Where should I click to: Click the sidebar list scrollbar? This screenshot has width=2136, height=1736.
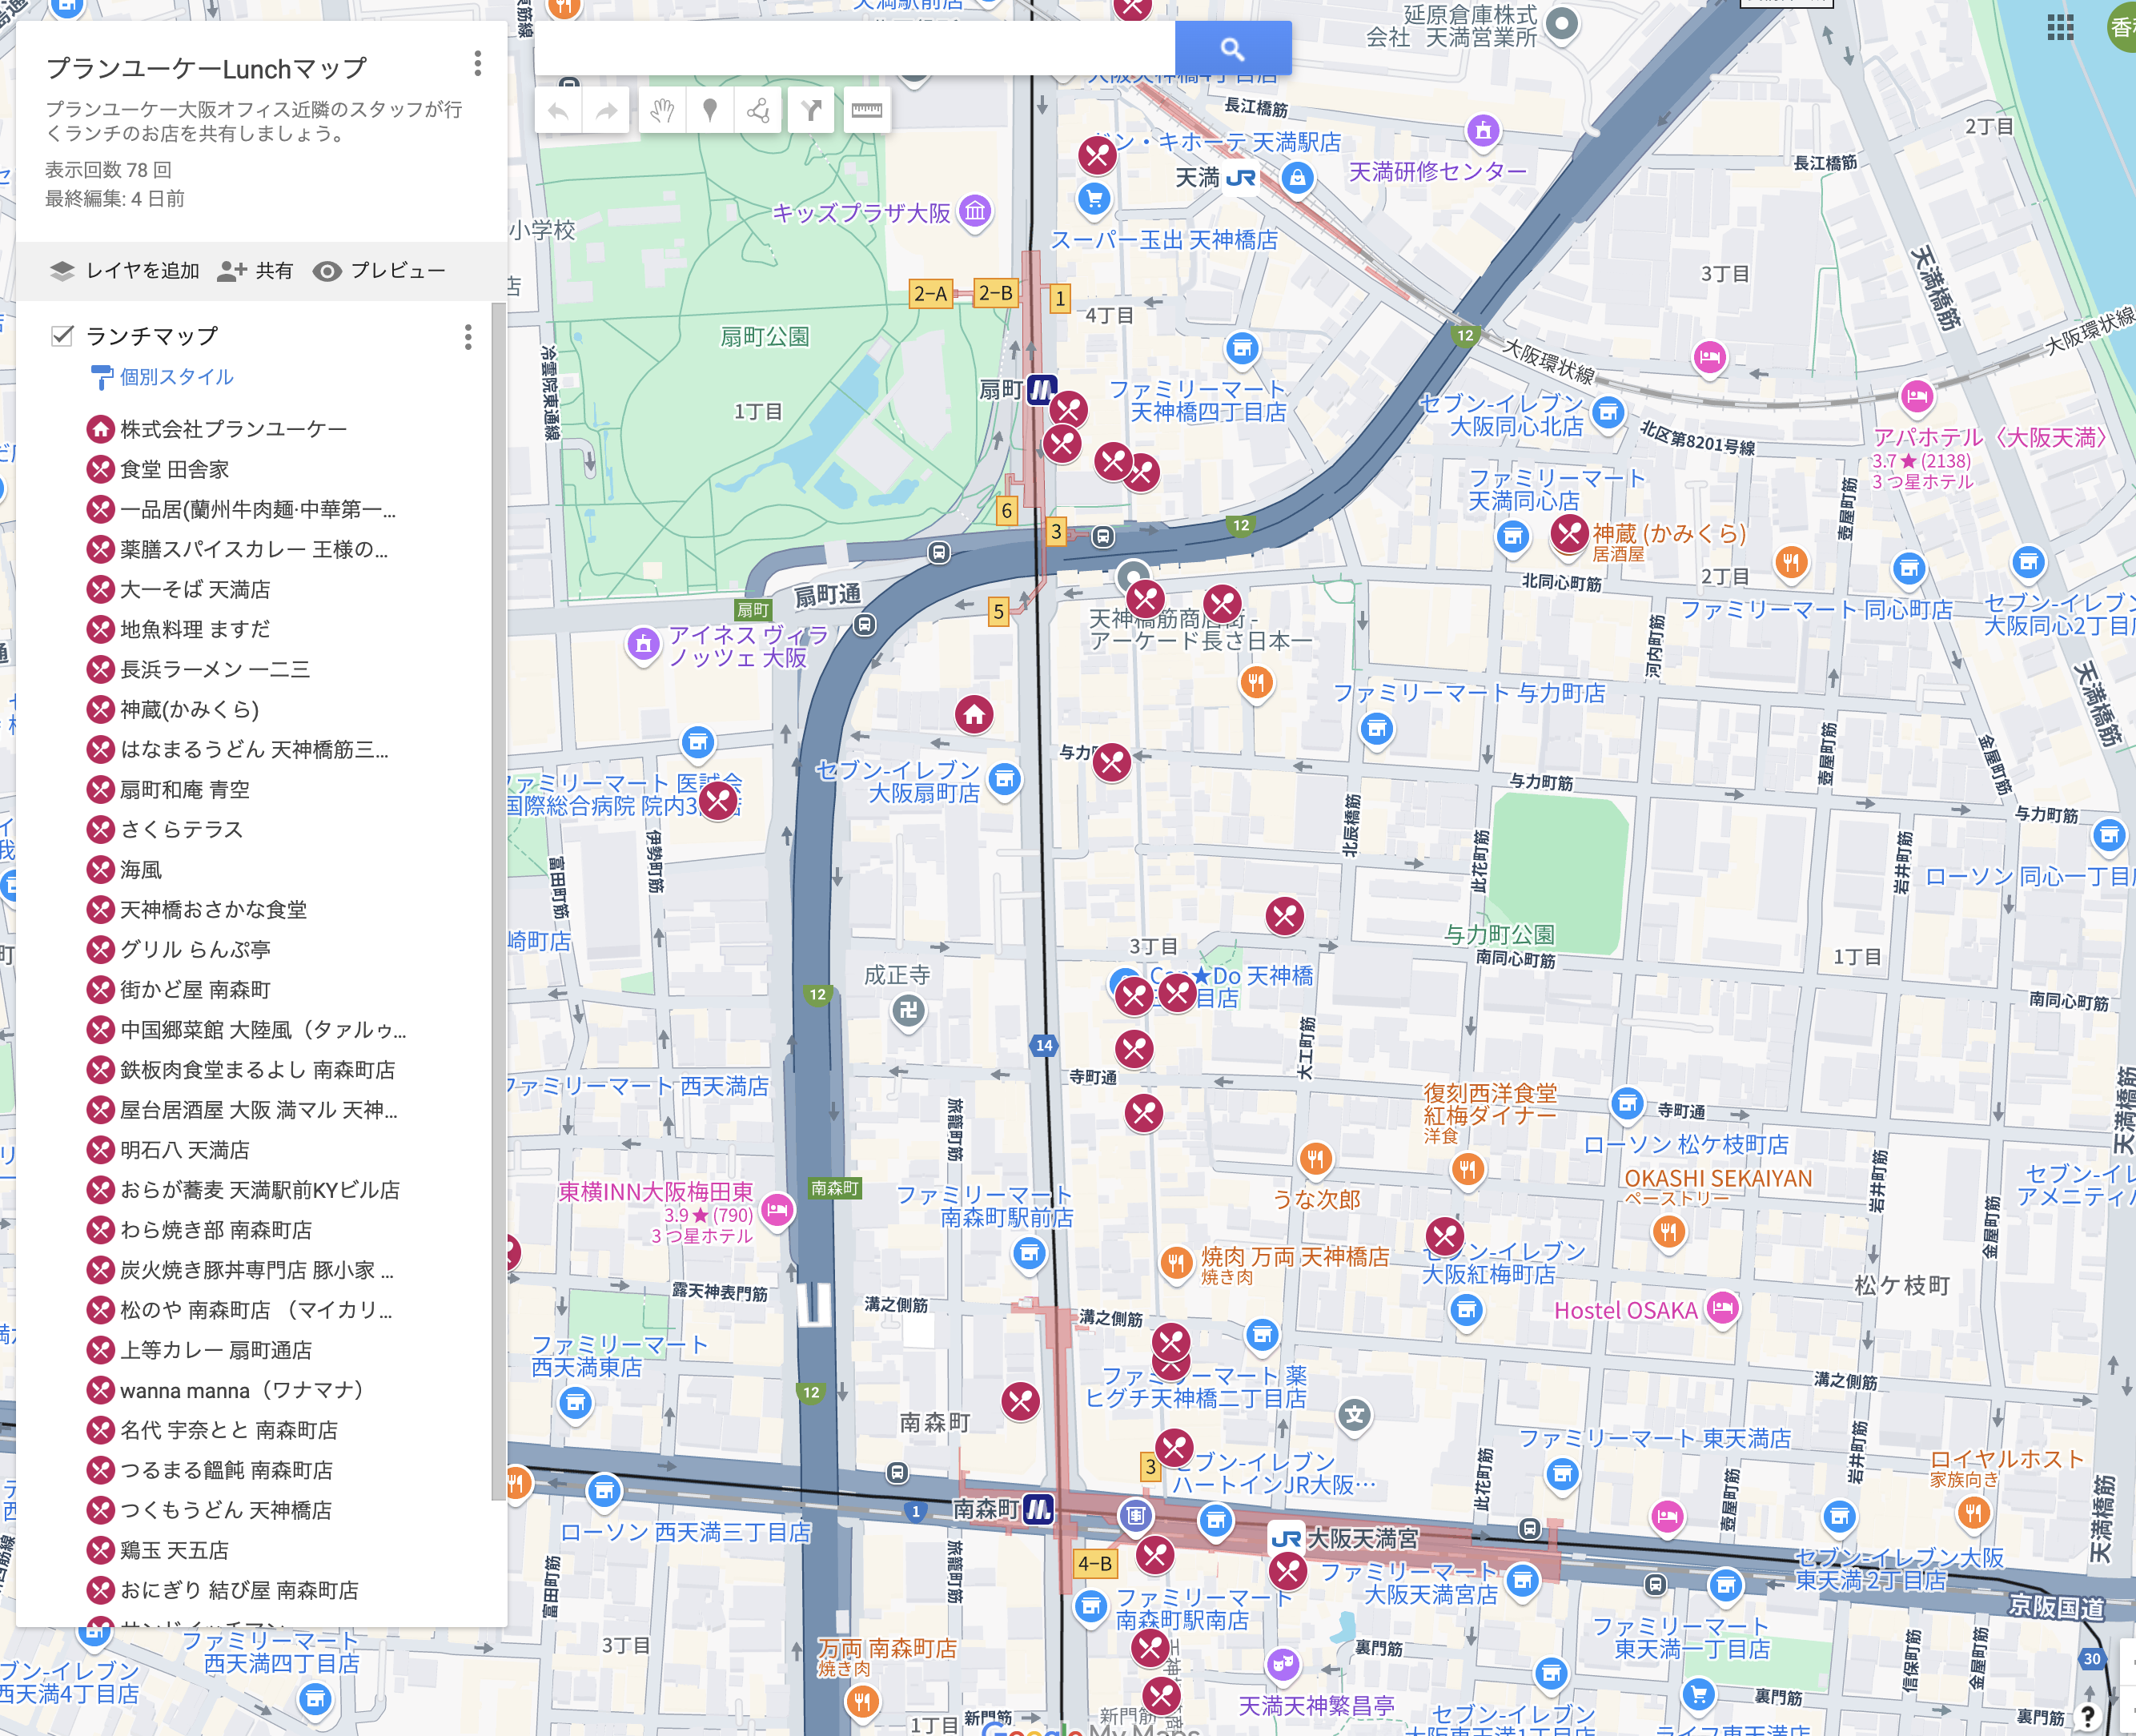click(498, 900)
